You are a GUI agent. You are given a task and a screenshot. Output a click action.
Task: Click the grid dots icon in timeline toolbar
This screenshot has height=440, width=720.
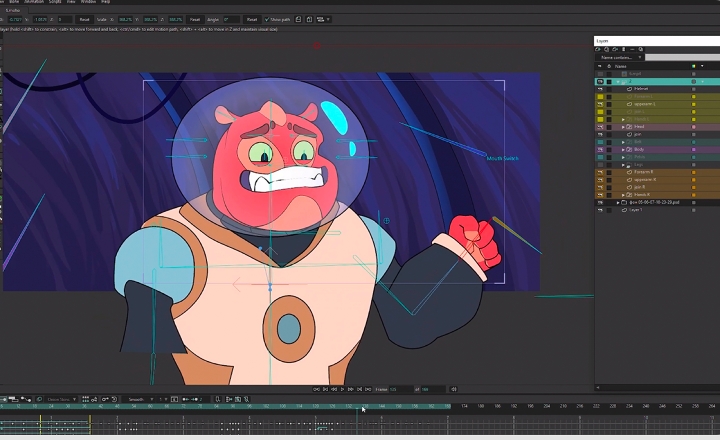(x=85, y=399)
